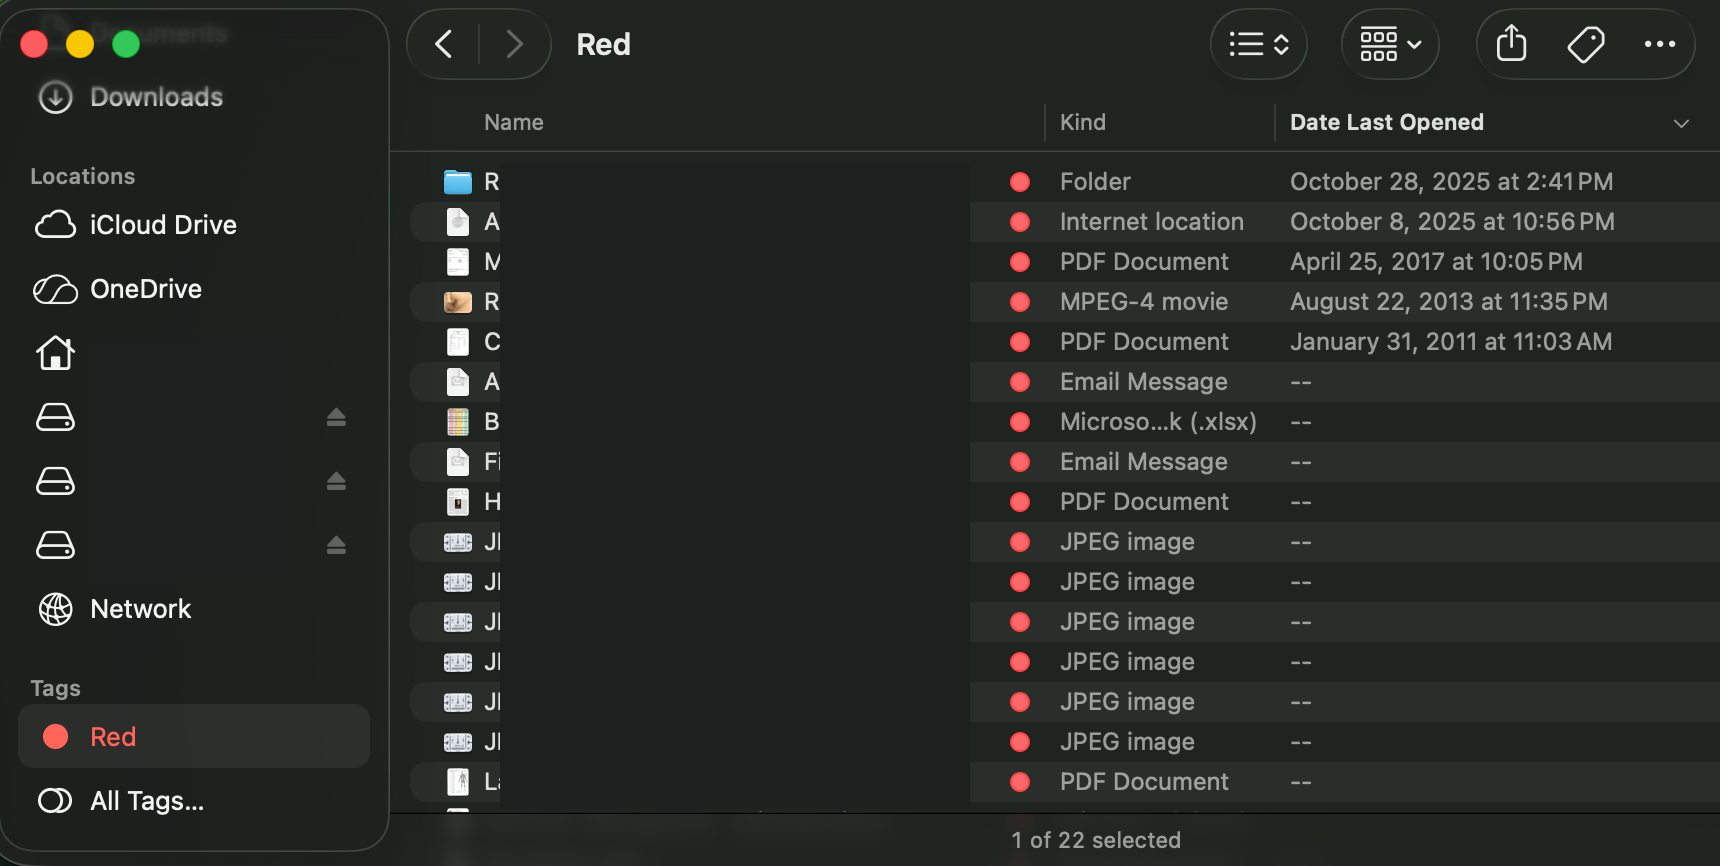The image size is (1720, 866).
Task: Eject the second external drive
Action: click(336, 481)
